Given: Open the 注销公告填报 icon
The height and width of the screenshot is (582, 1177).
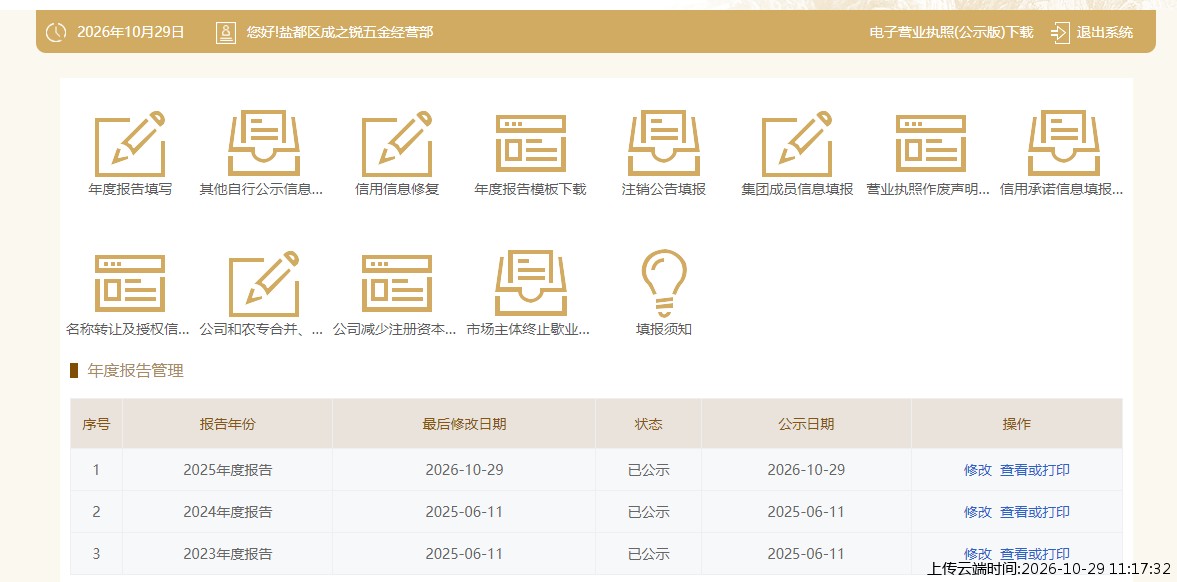Looking at the screenshot, I should pos(664,144).
